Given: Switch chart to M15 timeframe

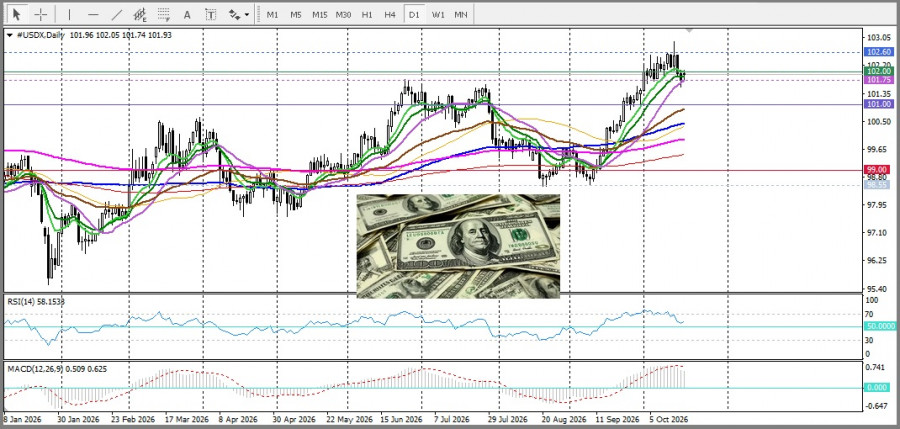Looking at the screenshot, I should coord(320,14).
